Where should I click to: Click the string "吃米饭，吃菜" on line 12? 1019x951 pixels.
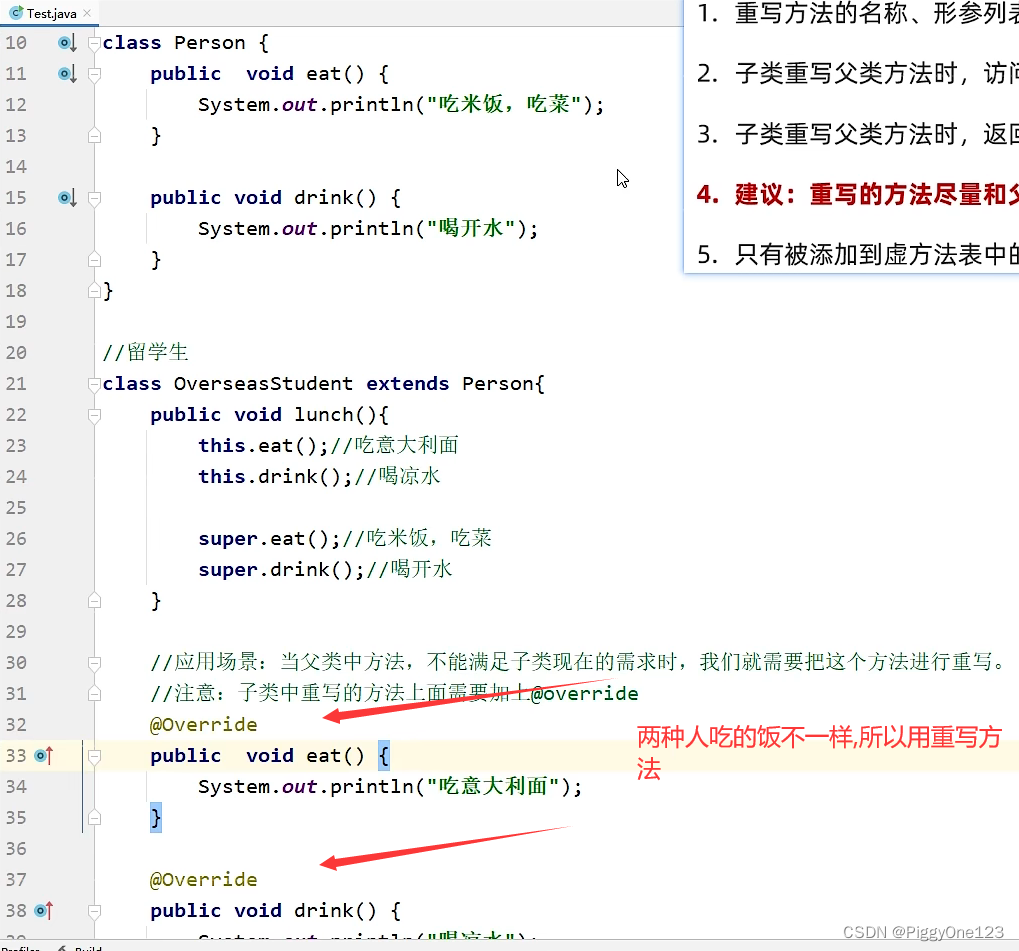click(504, 104)
